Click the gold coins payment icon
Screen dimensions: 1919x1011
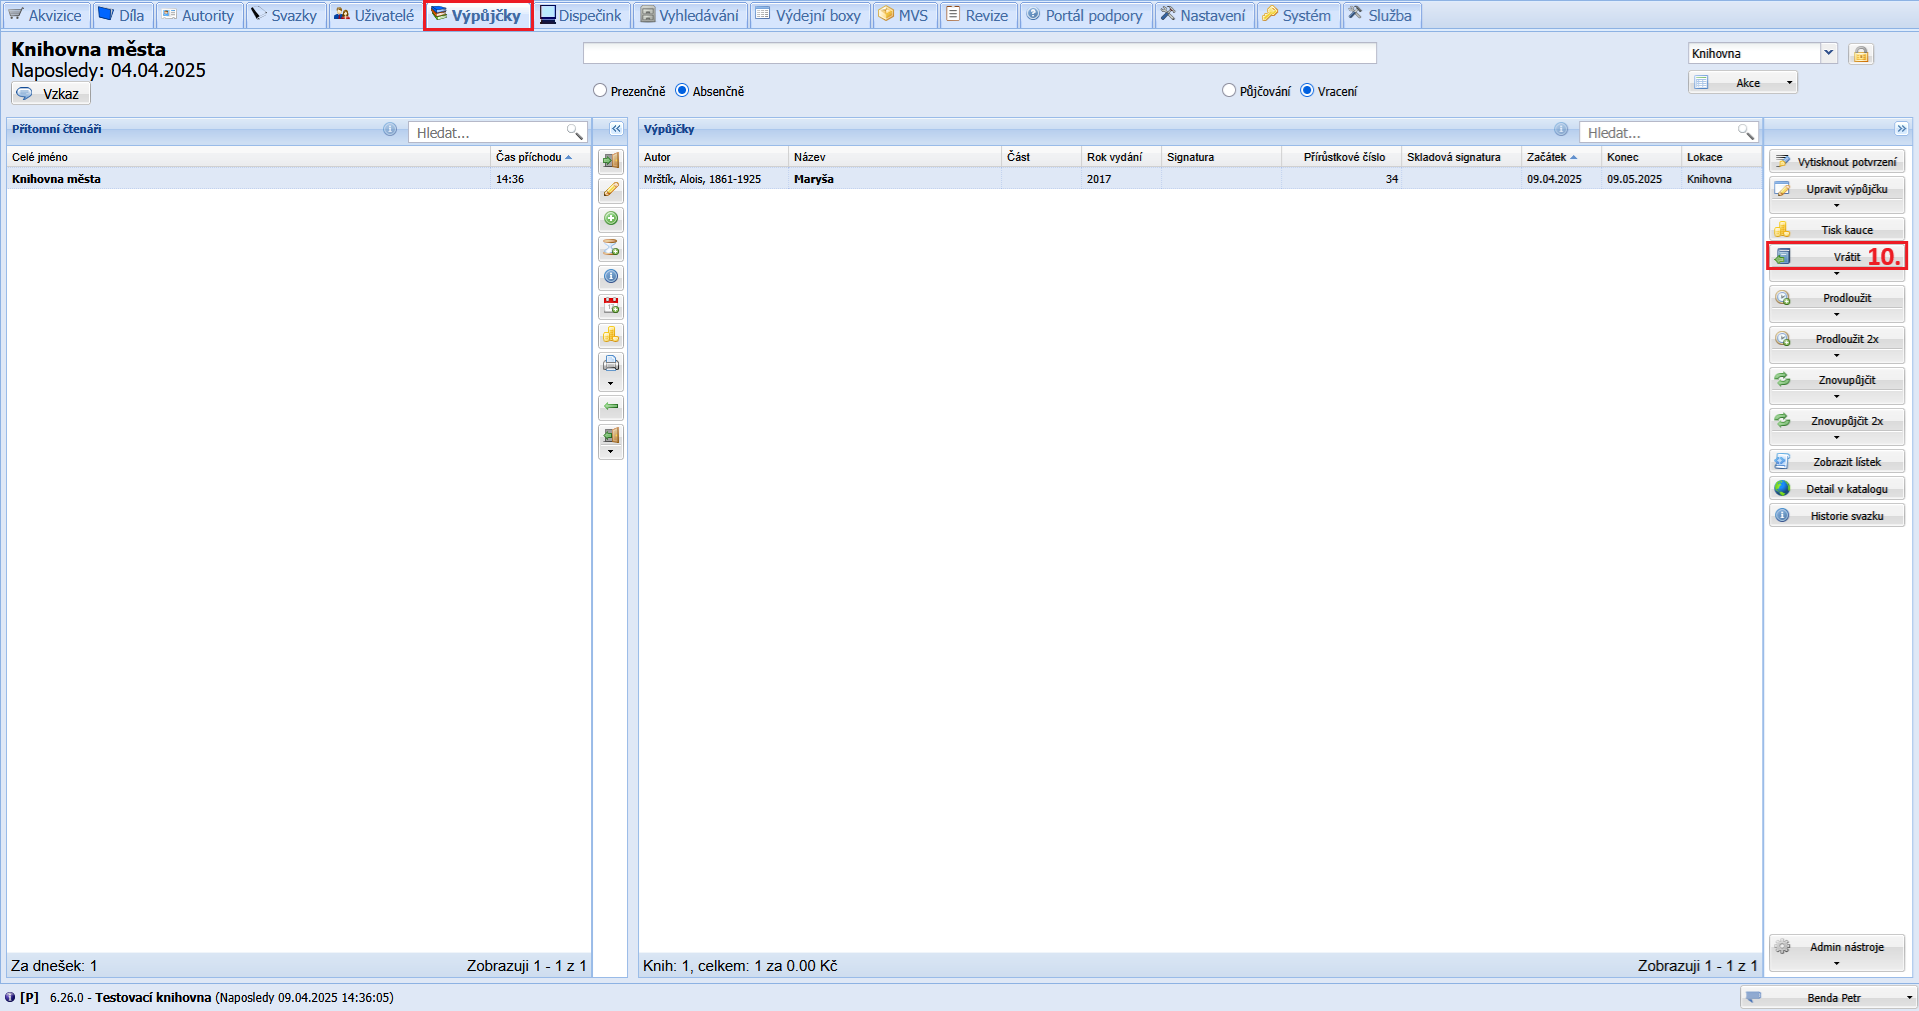[611, 335]
